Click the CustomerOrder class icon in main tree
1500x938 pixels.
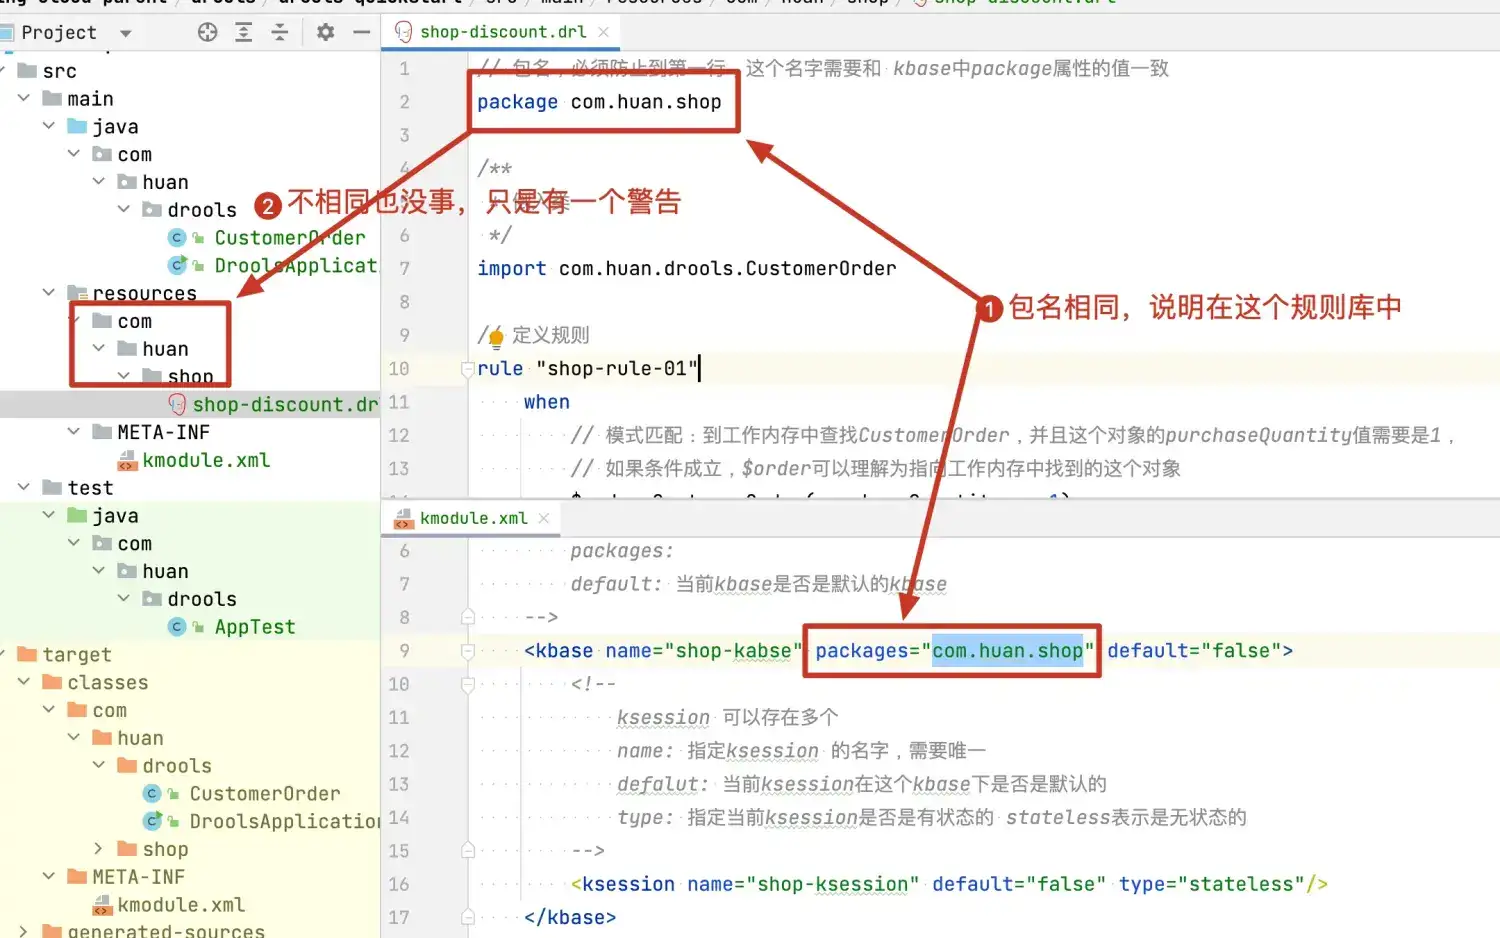[x=177, y=237]
